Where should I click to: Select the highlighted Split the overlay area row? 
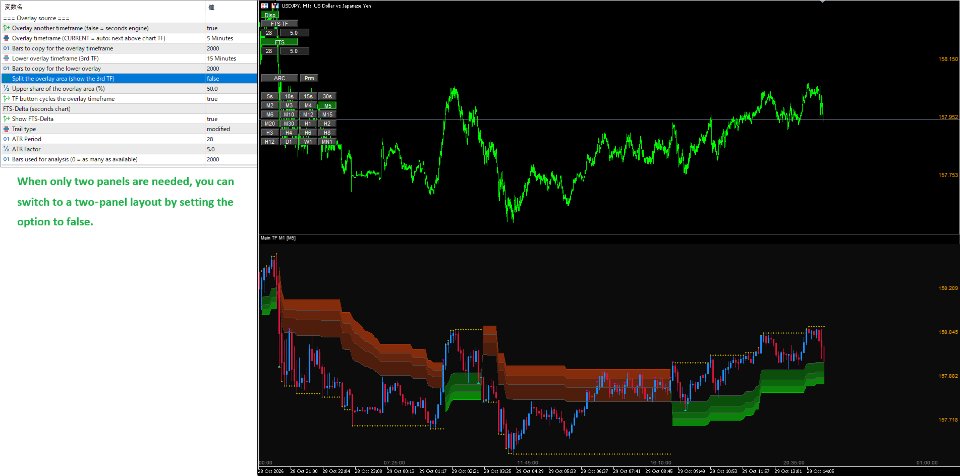pos(129,78)
